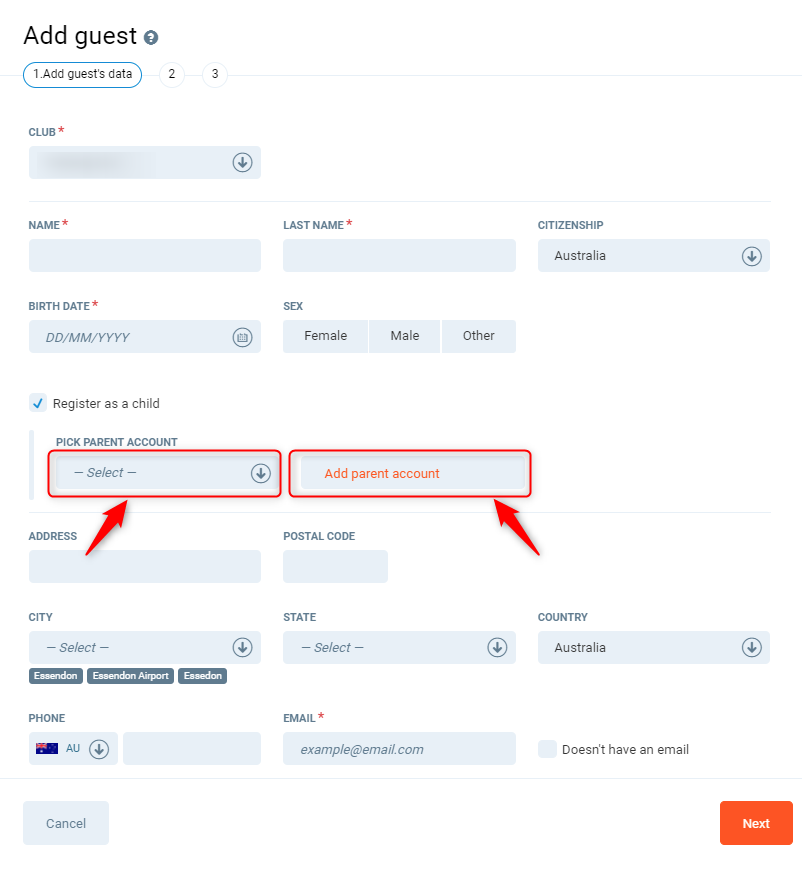Viewport: 802px width, 871px height.
Task: Click the phone country code arrow icon
Action: tap(98, 748)
